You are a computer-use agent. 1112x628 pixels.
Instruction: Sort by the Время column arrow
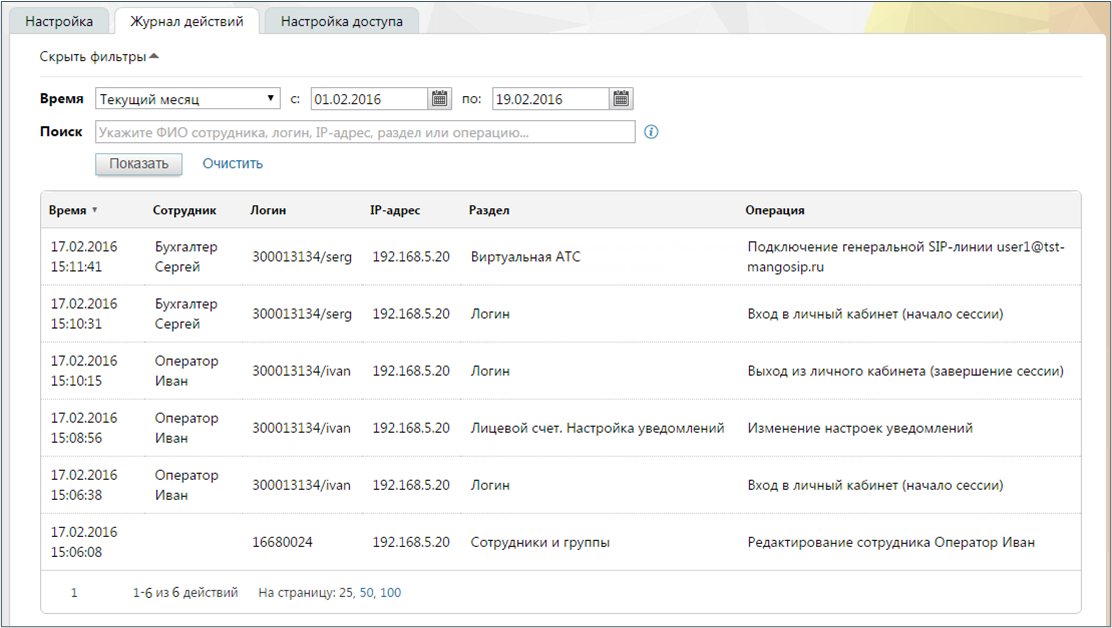95,211
